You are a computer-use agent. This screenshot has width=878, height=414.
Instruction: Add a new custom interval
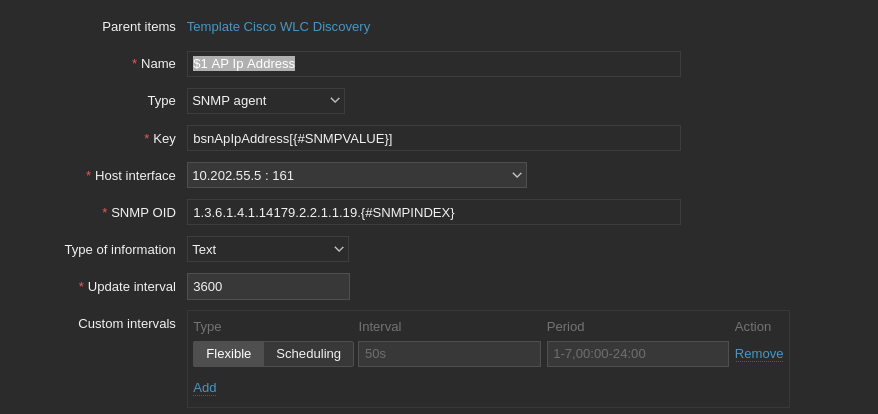204,388
